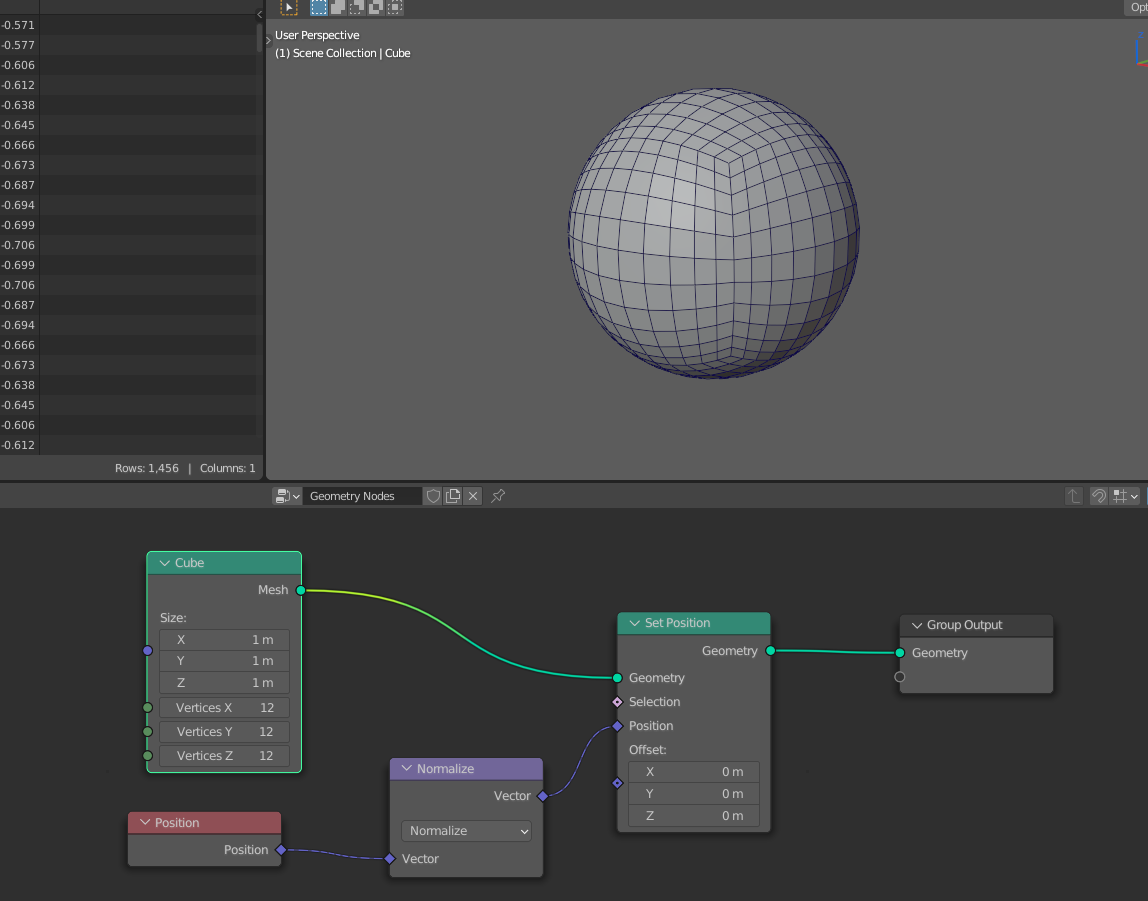Expand the viewport toolbar side arrow

268,40
